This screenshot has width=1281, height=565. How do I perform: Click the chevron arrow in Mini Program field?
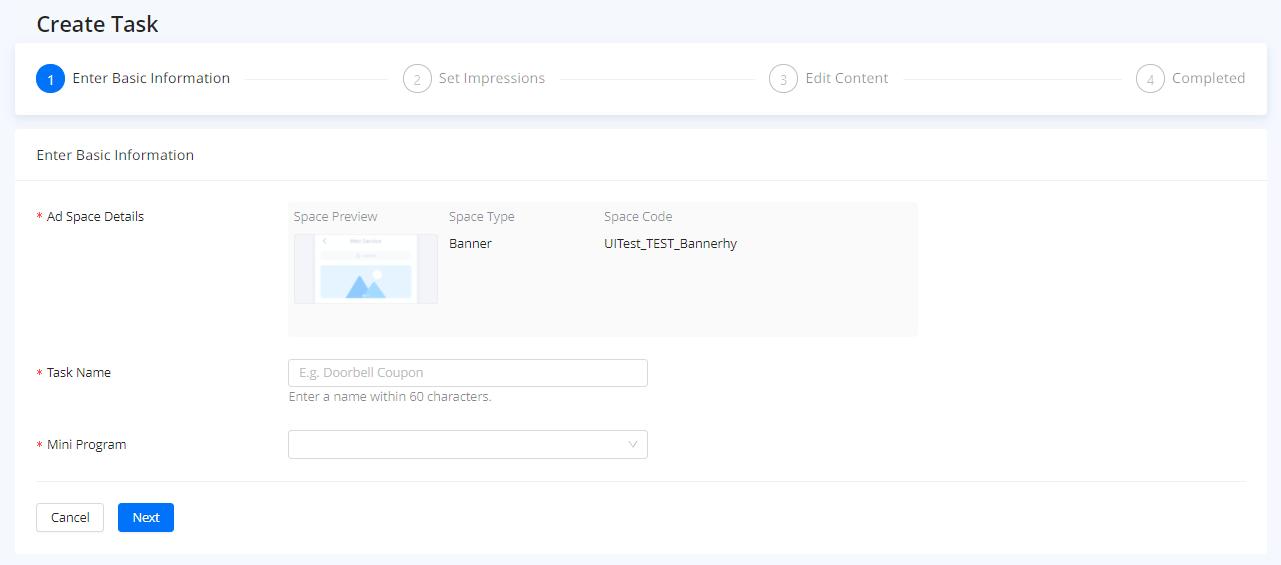(633, 445)
